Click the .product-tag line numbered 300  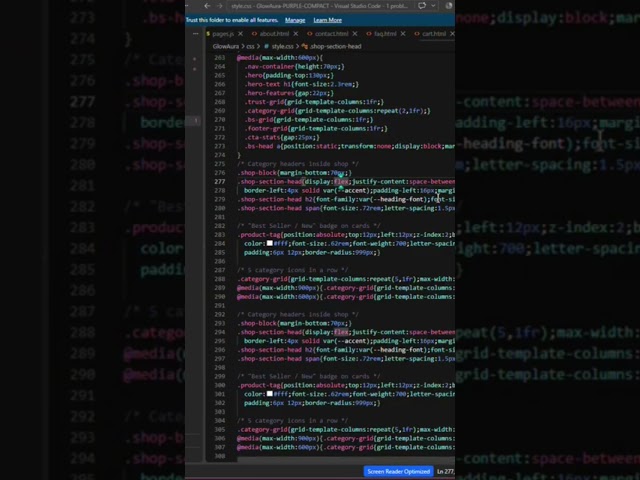346,385
